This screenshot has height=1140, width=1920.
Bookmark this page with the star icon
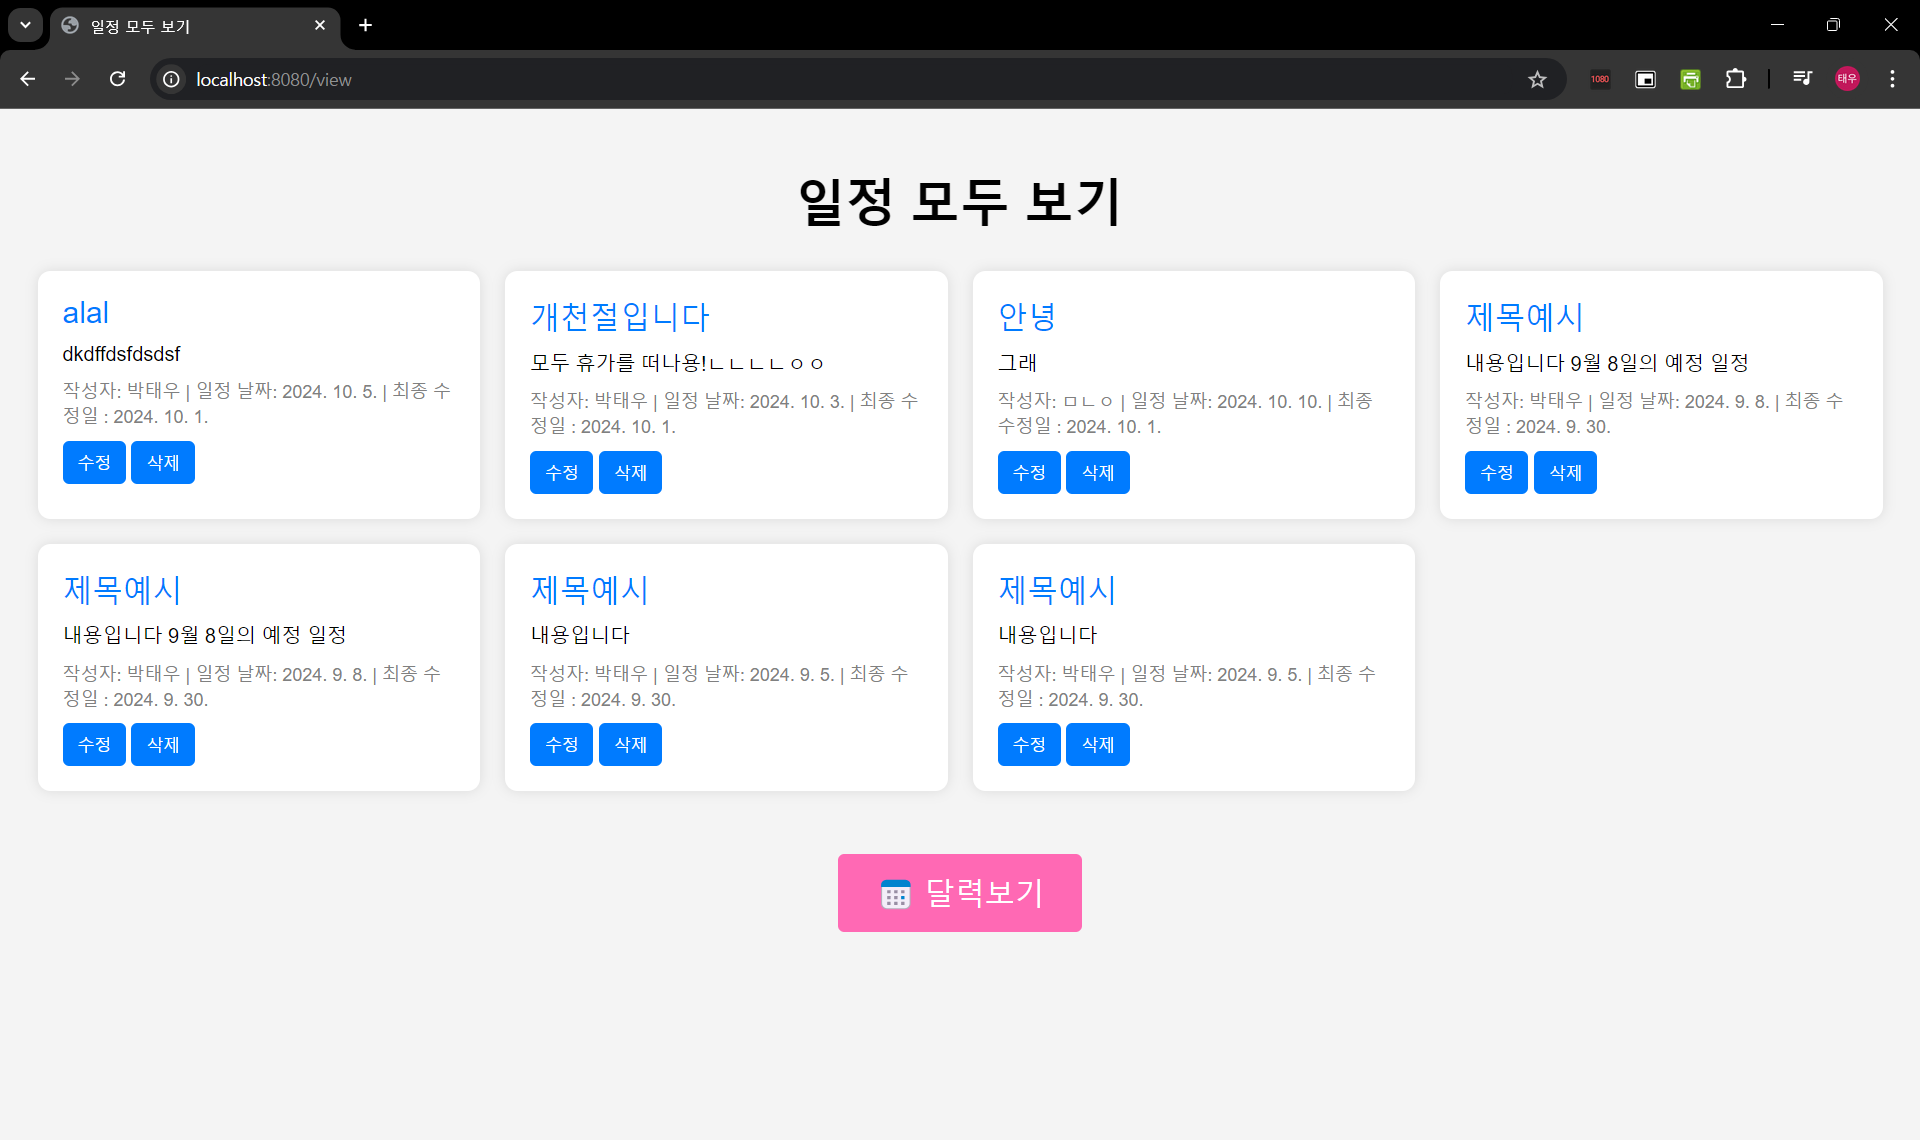click(x=1537, y=79)
